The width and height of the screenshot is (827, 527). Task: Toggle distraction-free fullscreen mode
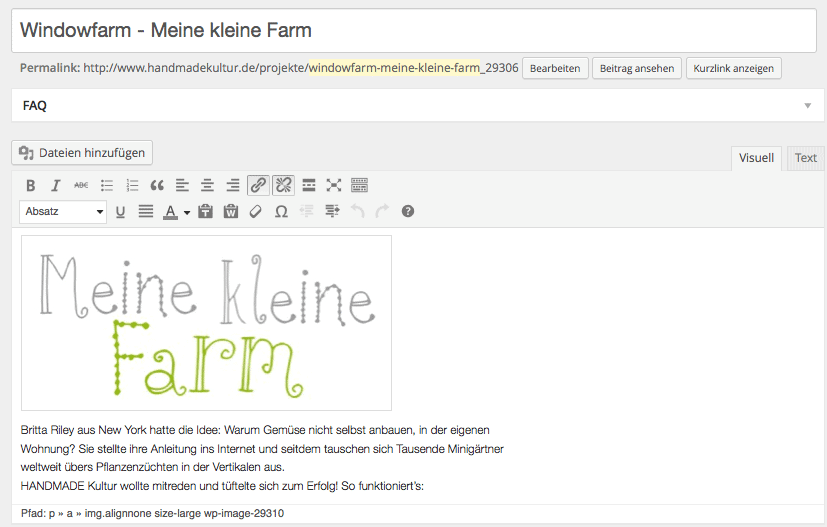(334, 185)
